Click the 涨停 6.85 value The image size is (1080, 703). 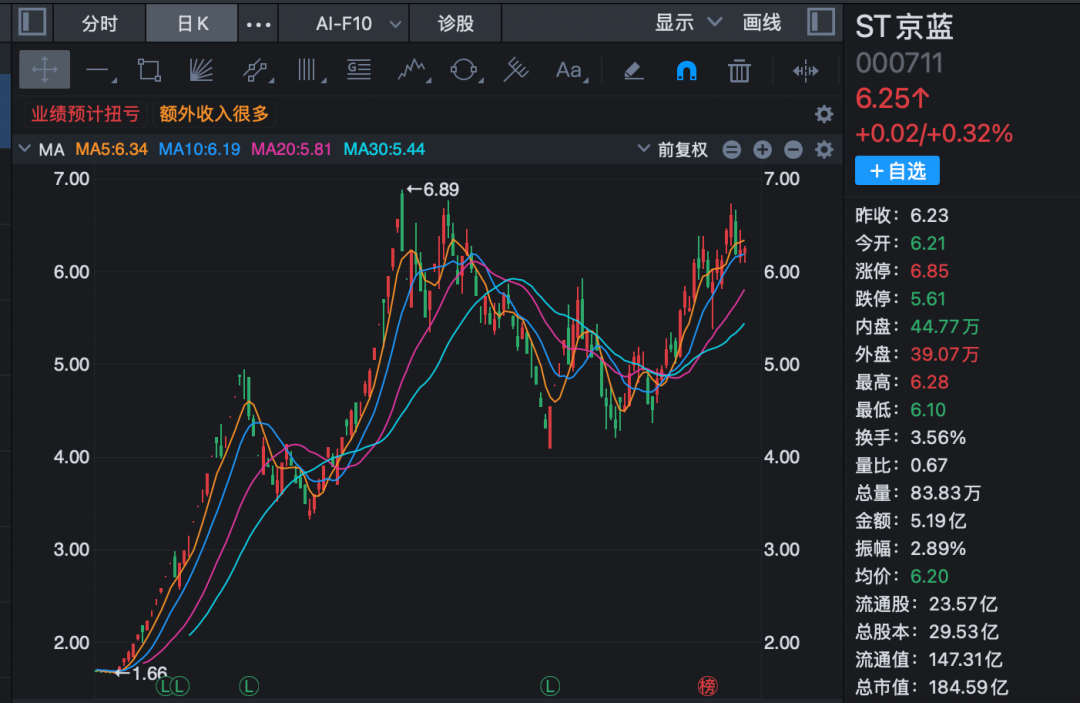[929, 271]
